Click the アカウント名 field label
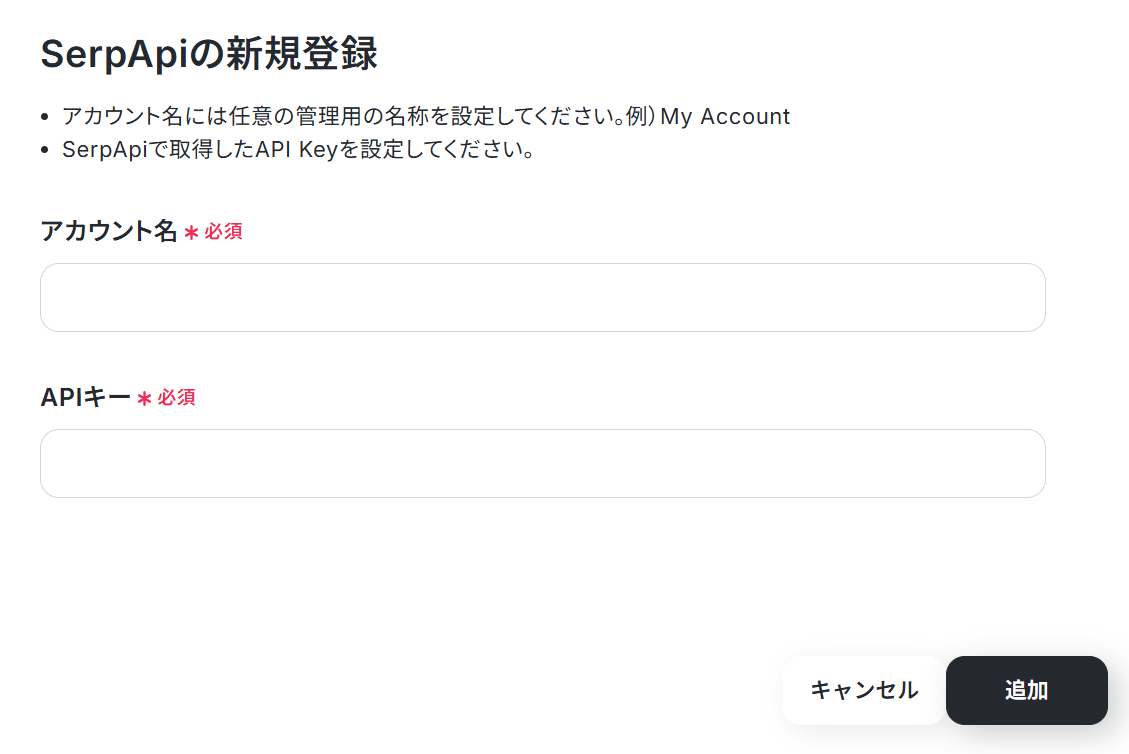 point(109,230)
